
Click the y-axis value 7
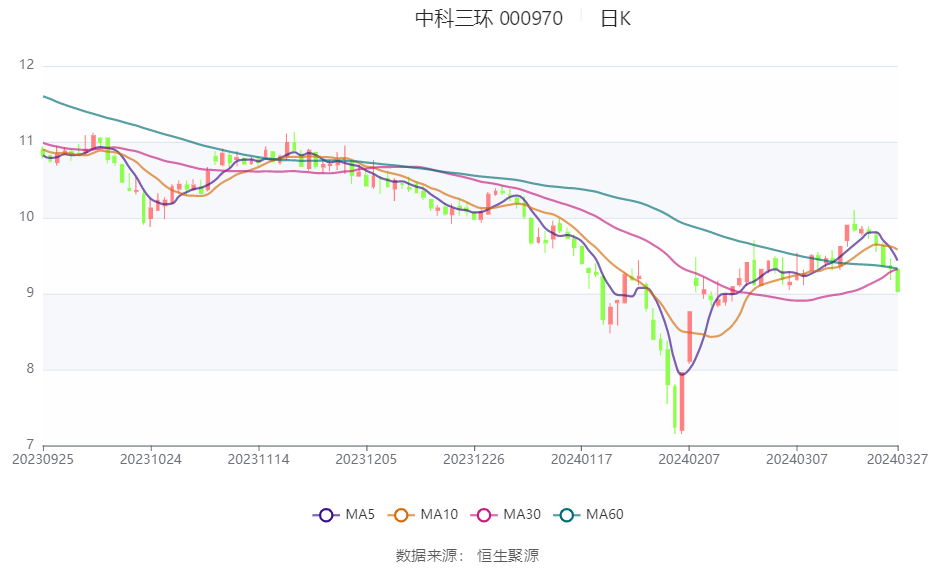[30, 445]
